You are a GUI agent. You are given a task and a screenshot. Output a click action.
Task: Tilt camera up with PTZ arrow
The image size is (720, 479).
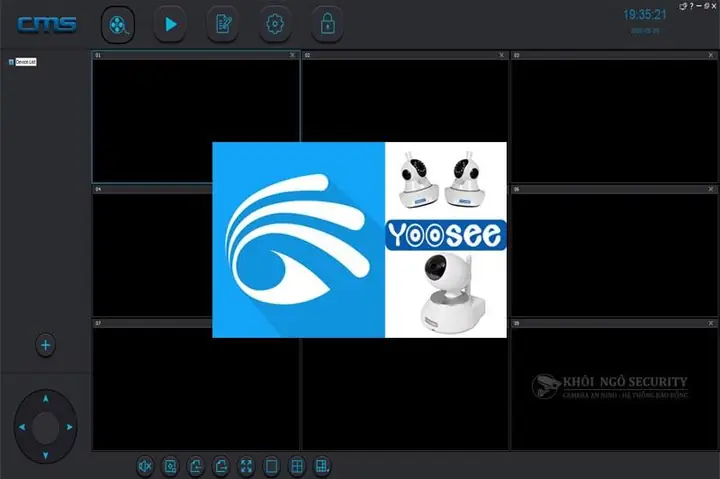coord(45,399)
